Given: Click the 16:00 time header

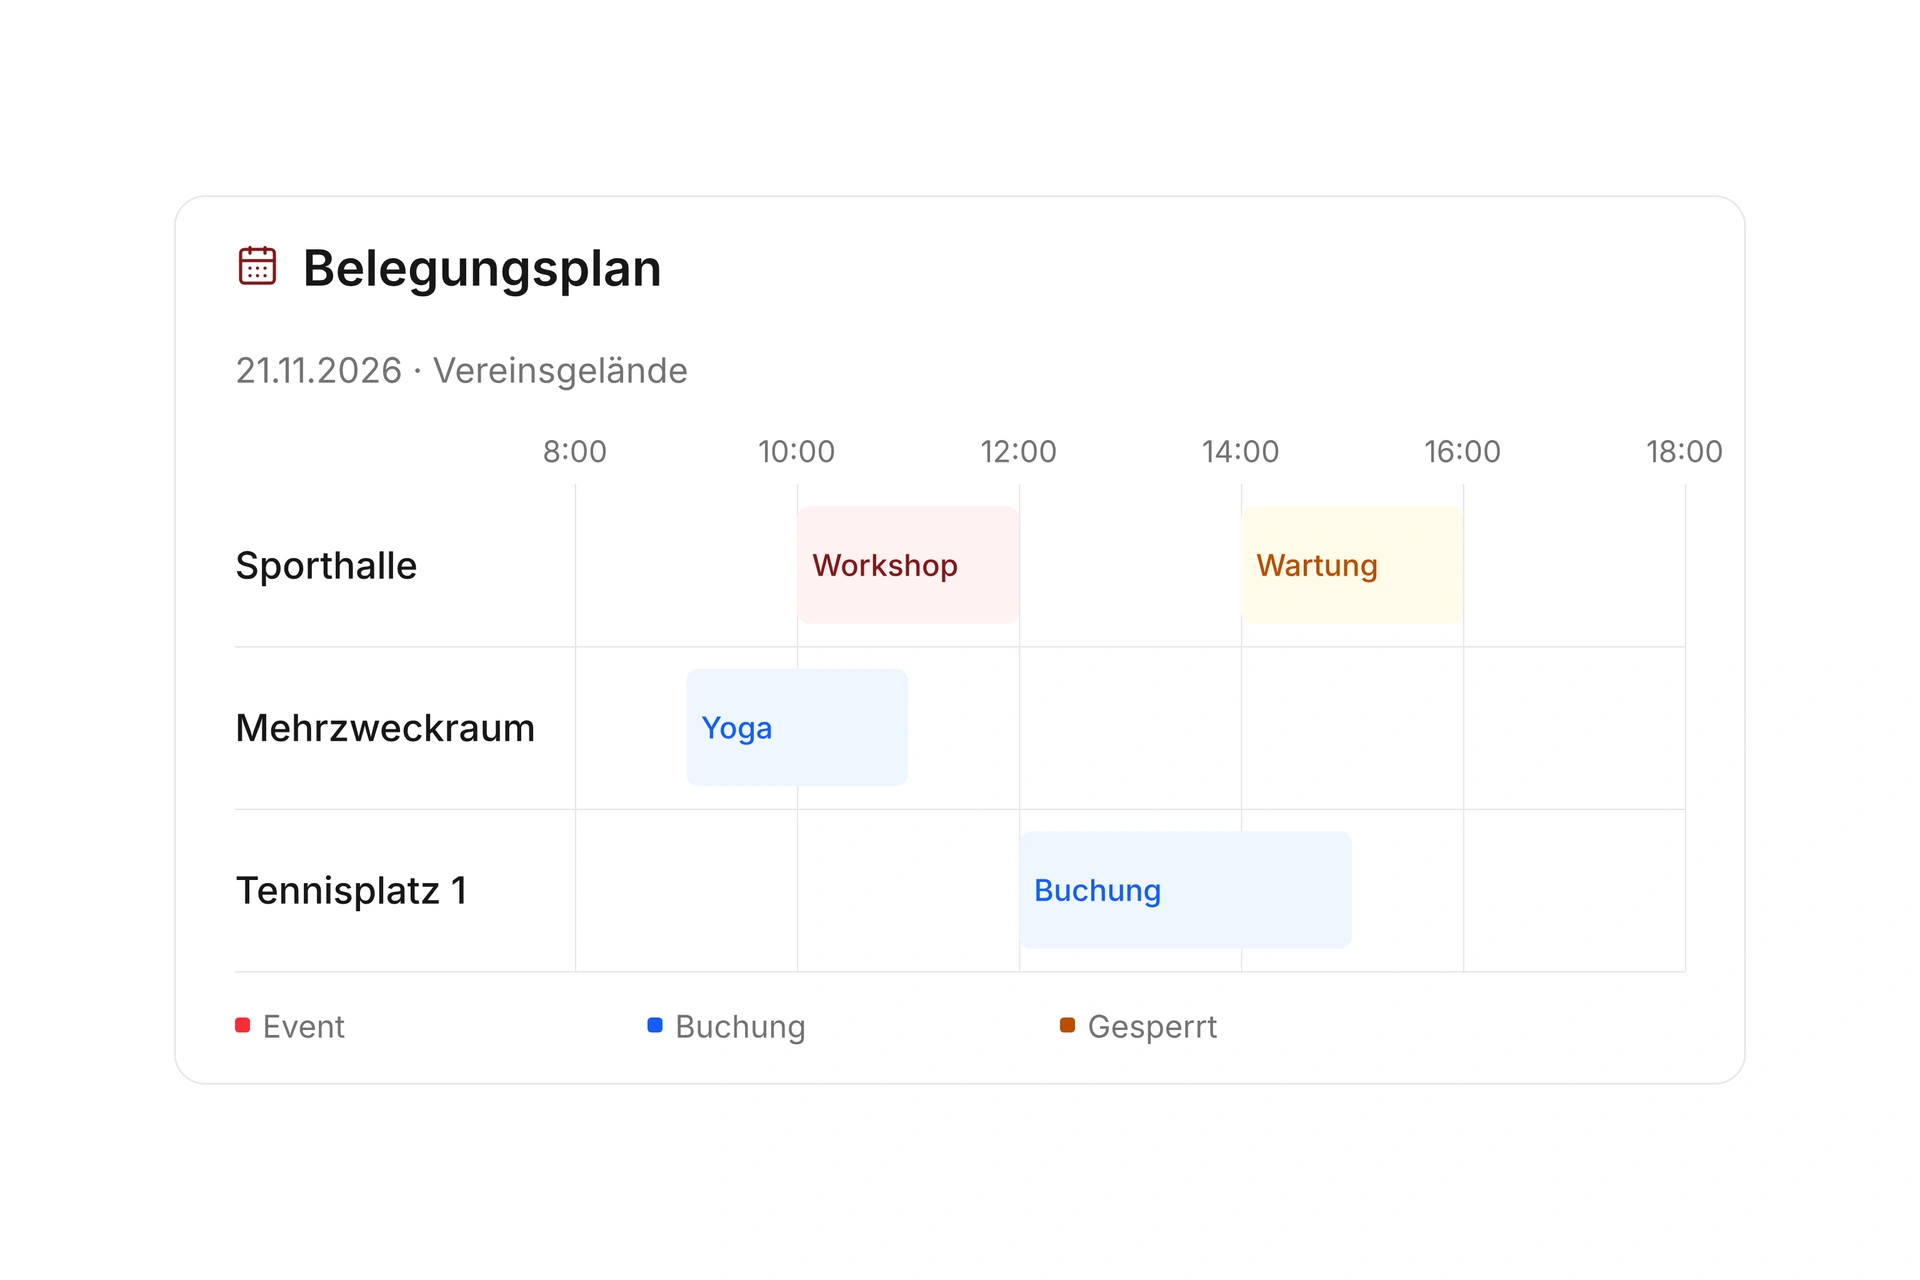Looking at the screenshot, I should click(1463, 452).
